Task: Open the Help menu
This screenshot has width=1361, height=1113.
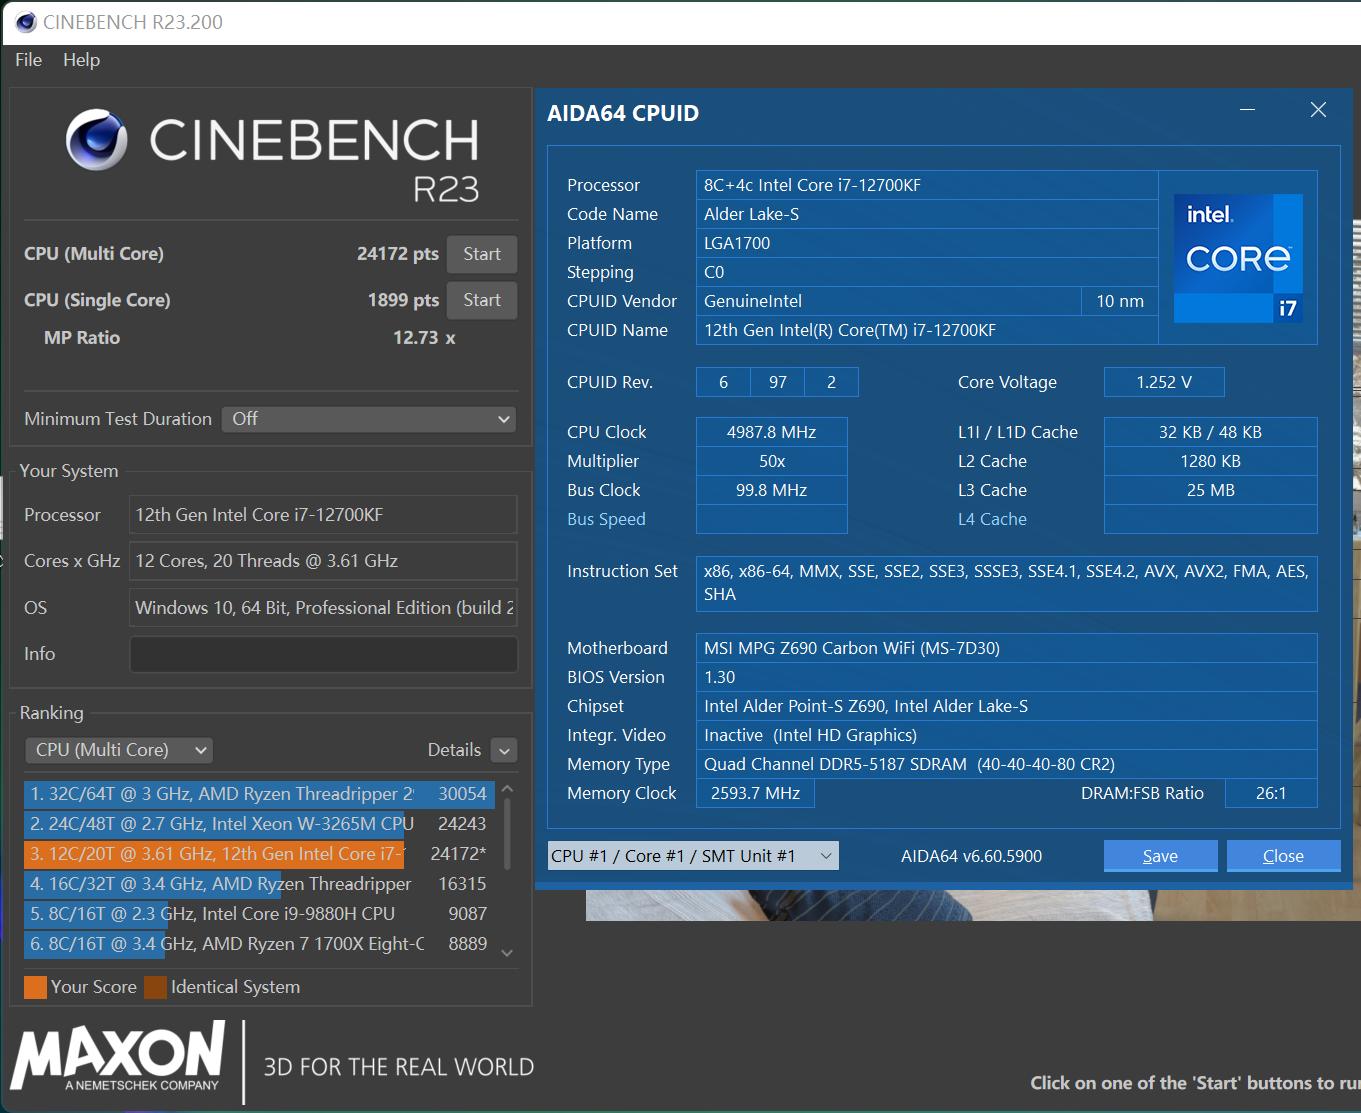Action: [x=81, y=60]
